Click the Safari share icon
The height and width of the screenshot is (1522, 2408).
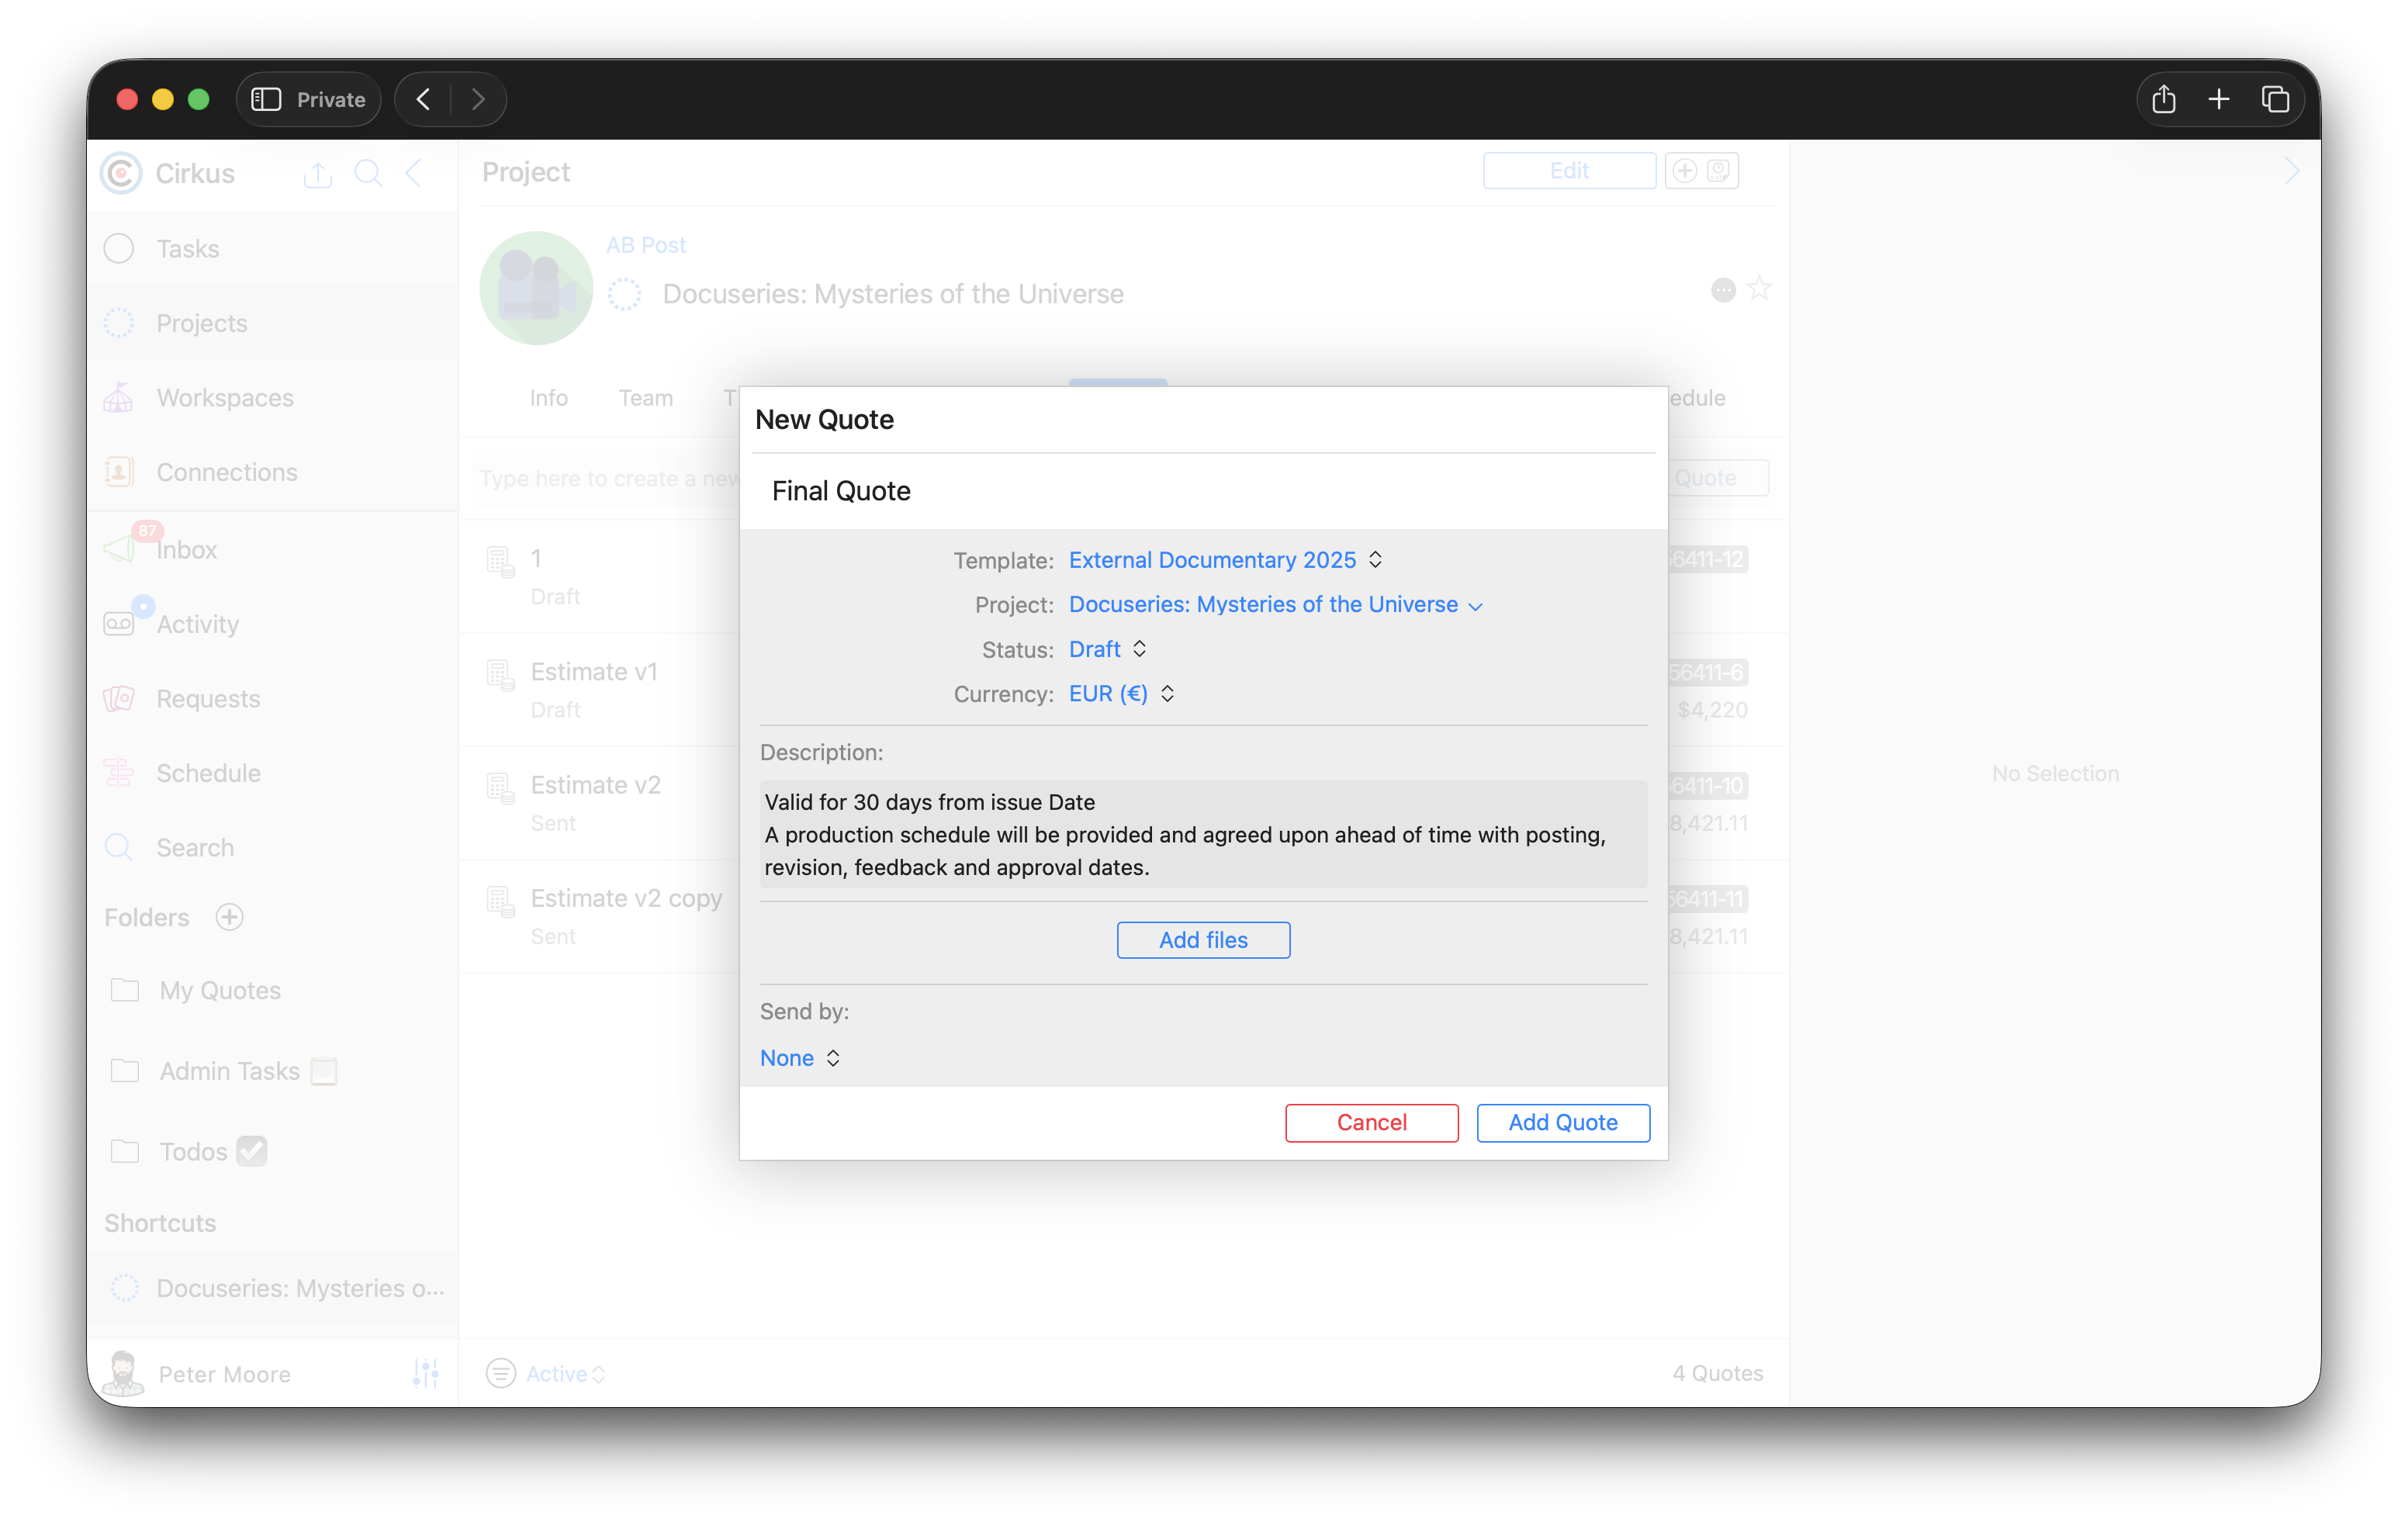[2163, 99]
